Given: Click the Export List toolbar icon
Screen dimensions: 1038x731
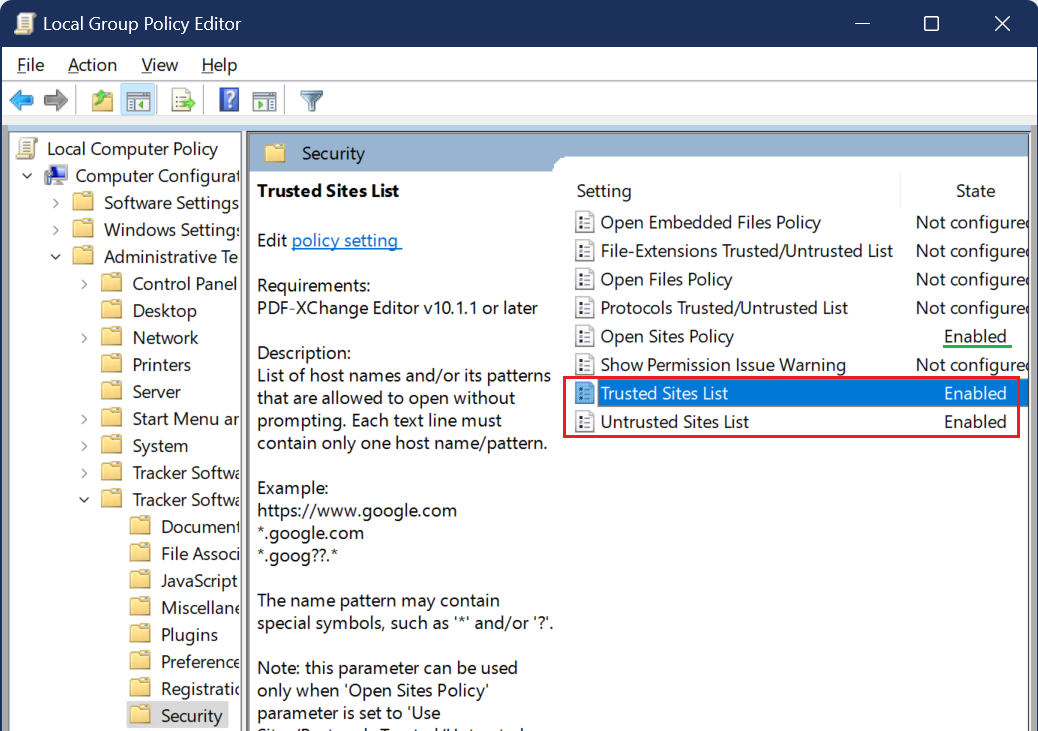Looking at the screenshot, I should coord(183,101).
